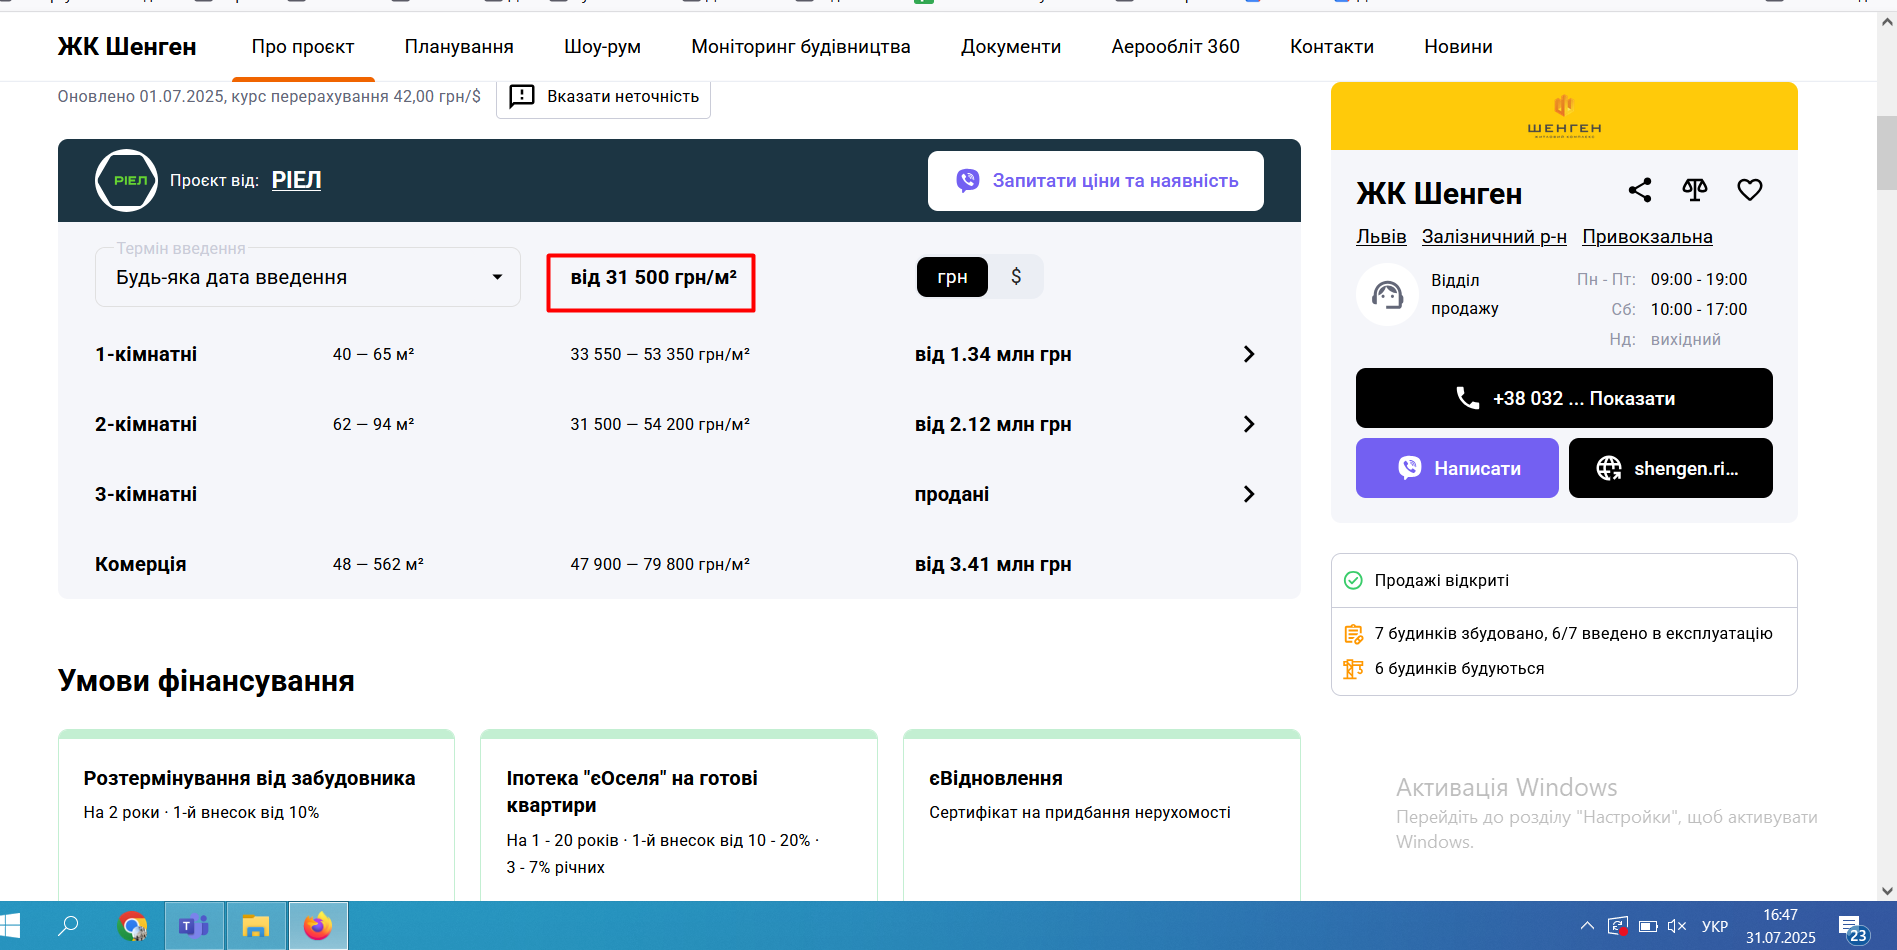This screenshot has width=1897, height=950.
Task: Click the РІЕЛ developer logo circle
Action: pos(126,181)
